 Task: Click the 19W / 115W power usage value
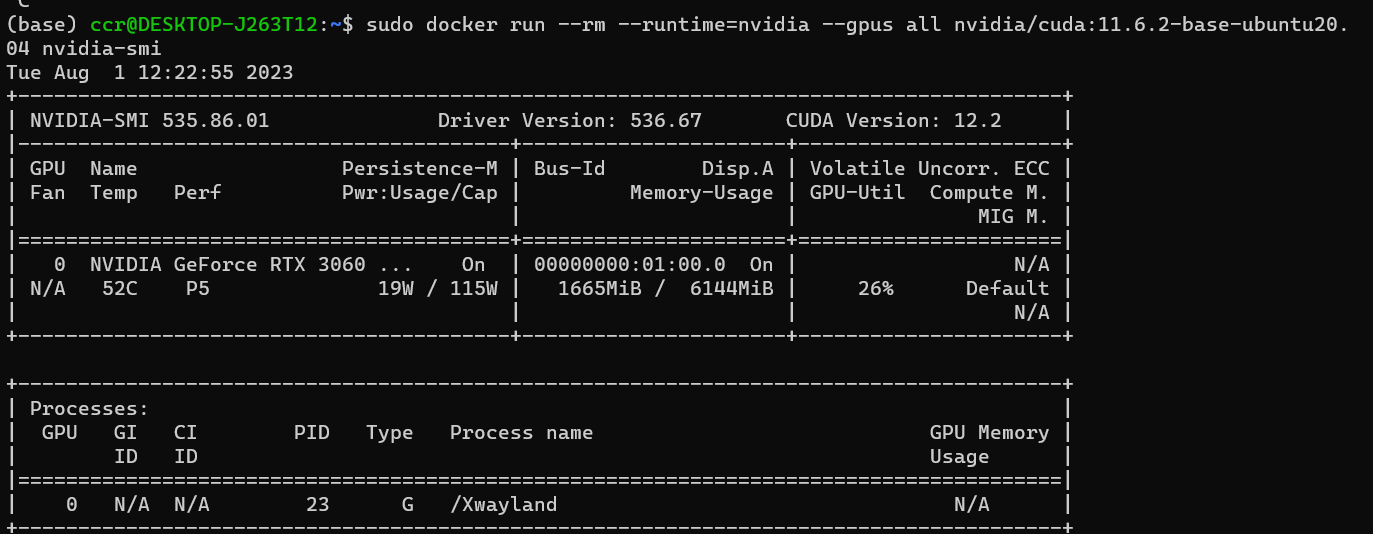coord(438,289)
